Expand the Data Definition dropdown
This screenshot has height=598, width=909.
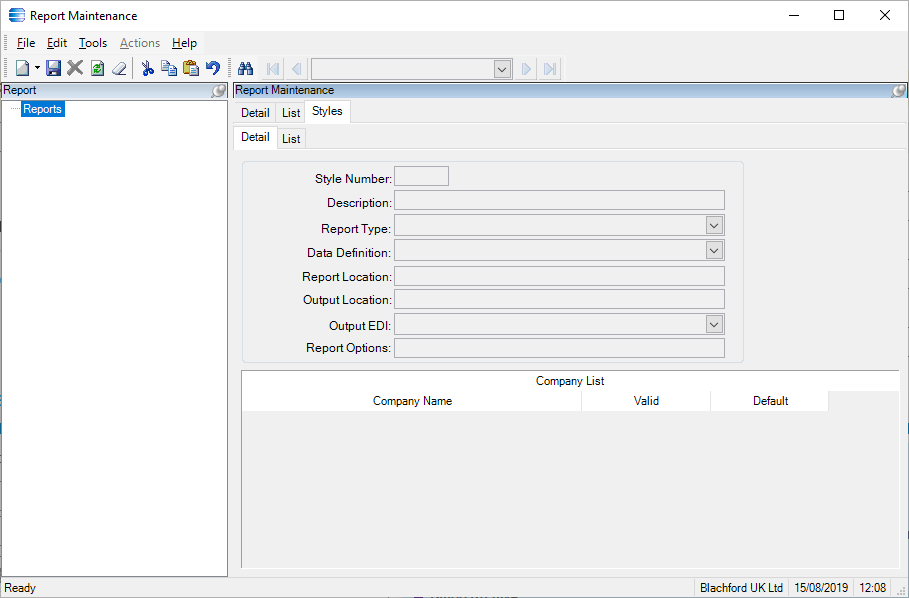[x=714, y=250]
